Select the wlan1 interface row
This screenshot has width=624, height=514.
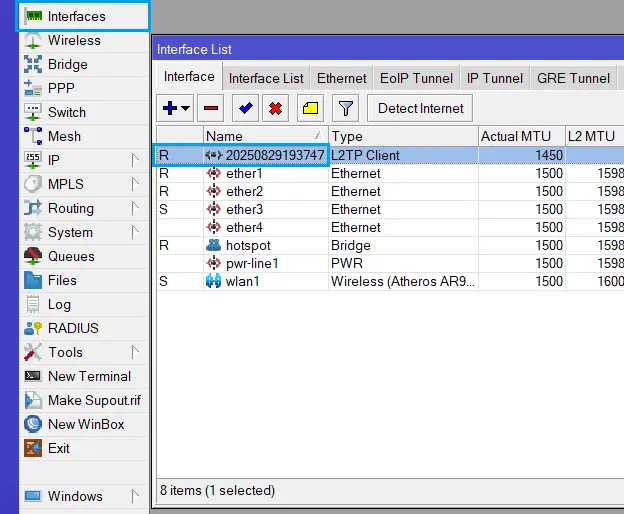point(243,282)
